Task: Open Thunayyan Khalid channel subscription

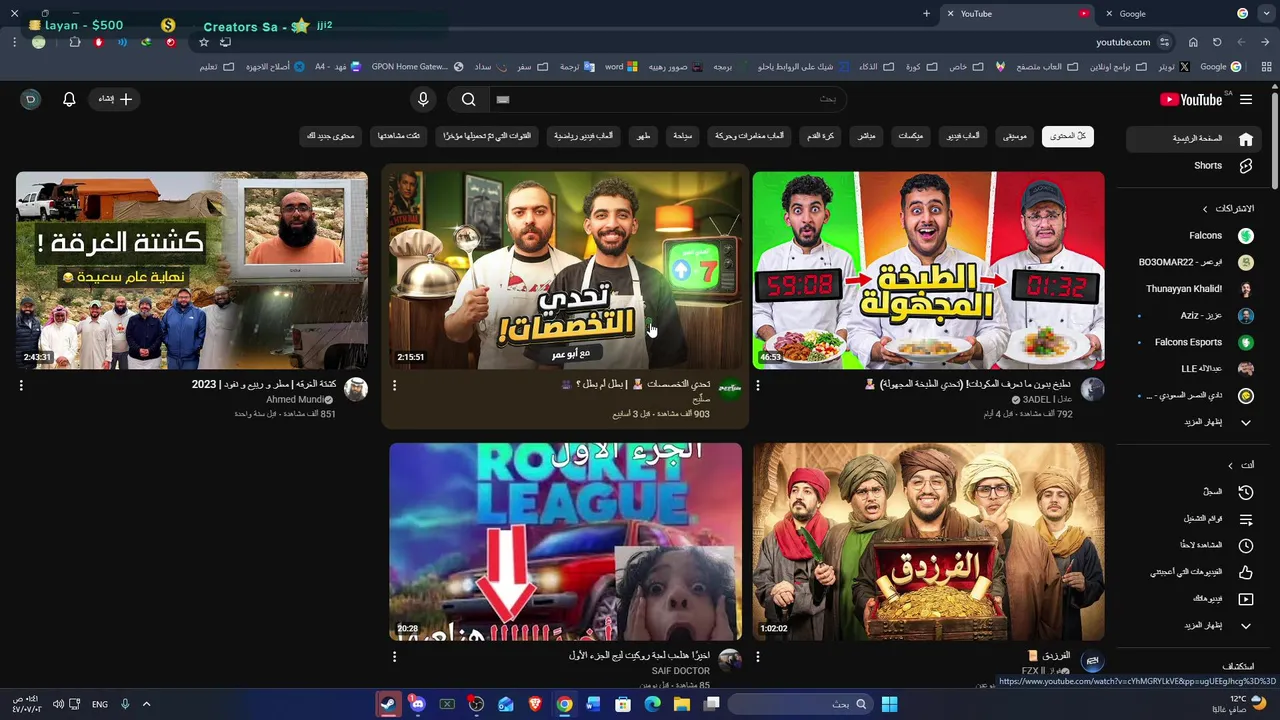Action: 1196,289
